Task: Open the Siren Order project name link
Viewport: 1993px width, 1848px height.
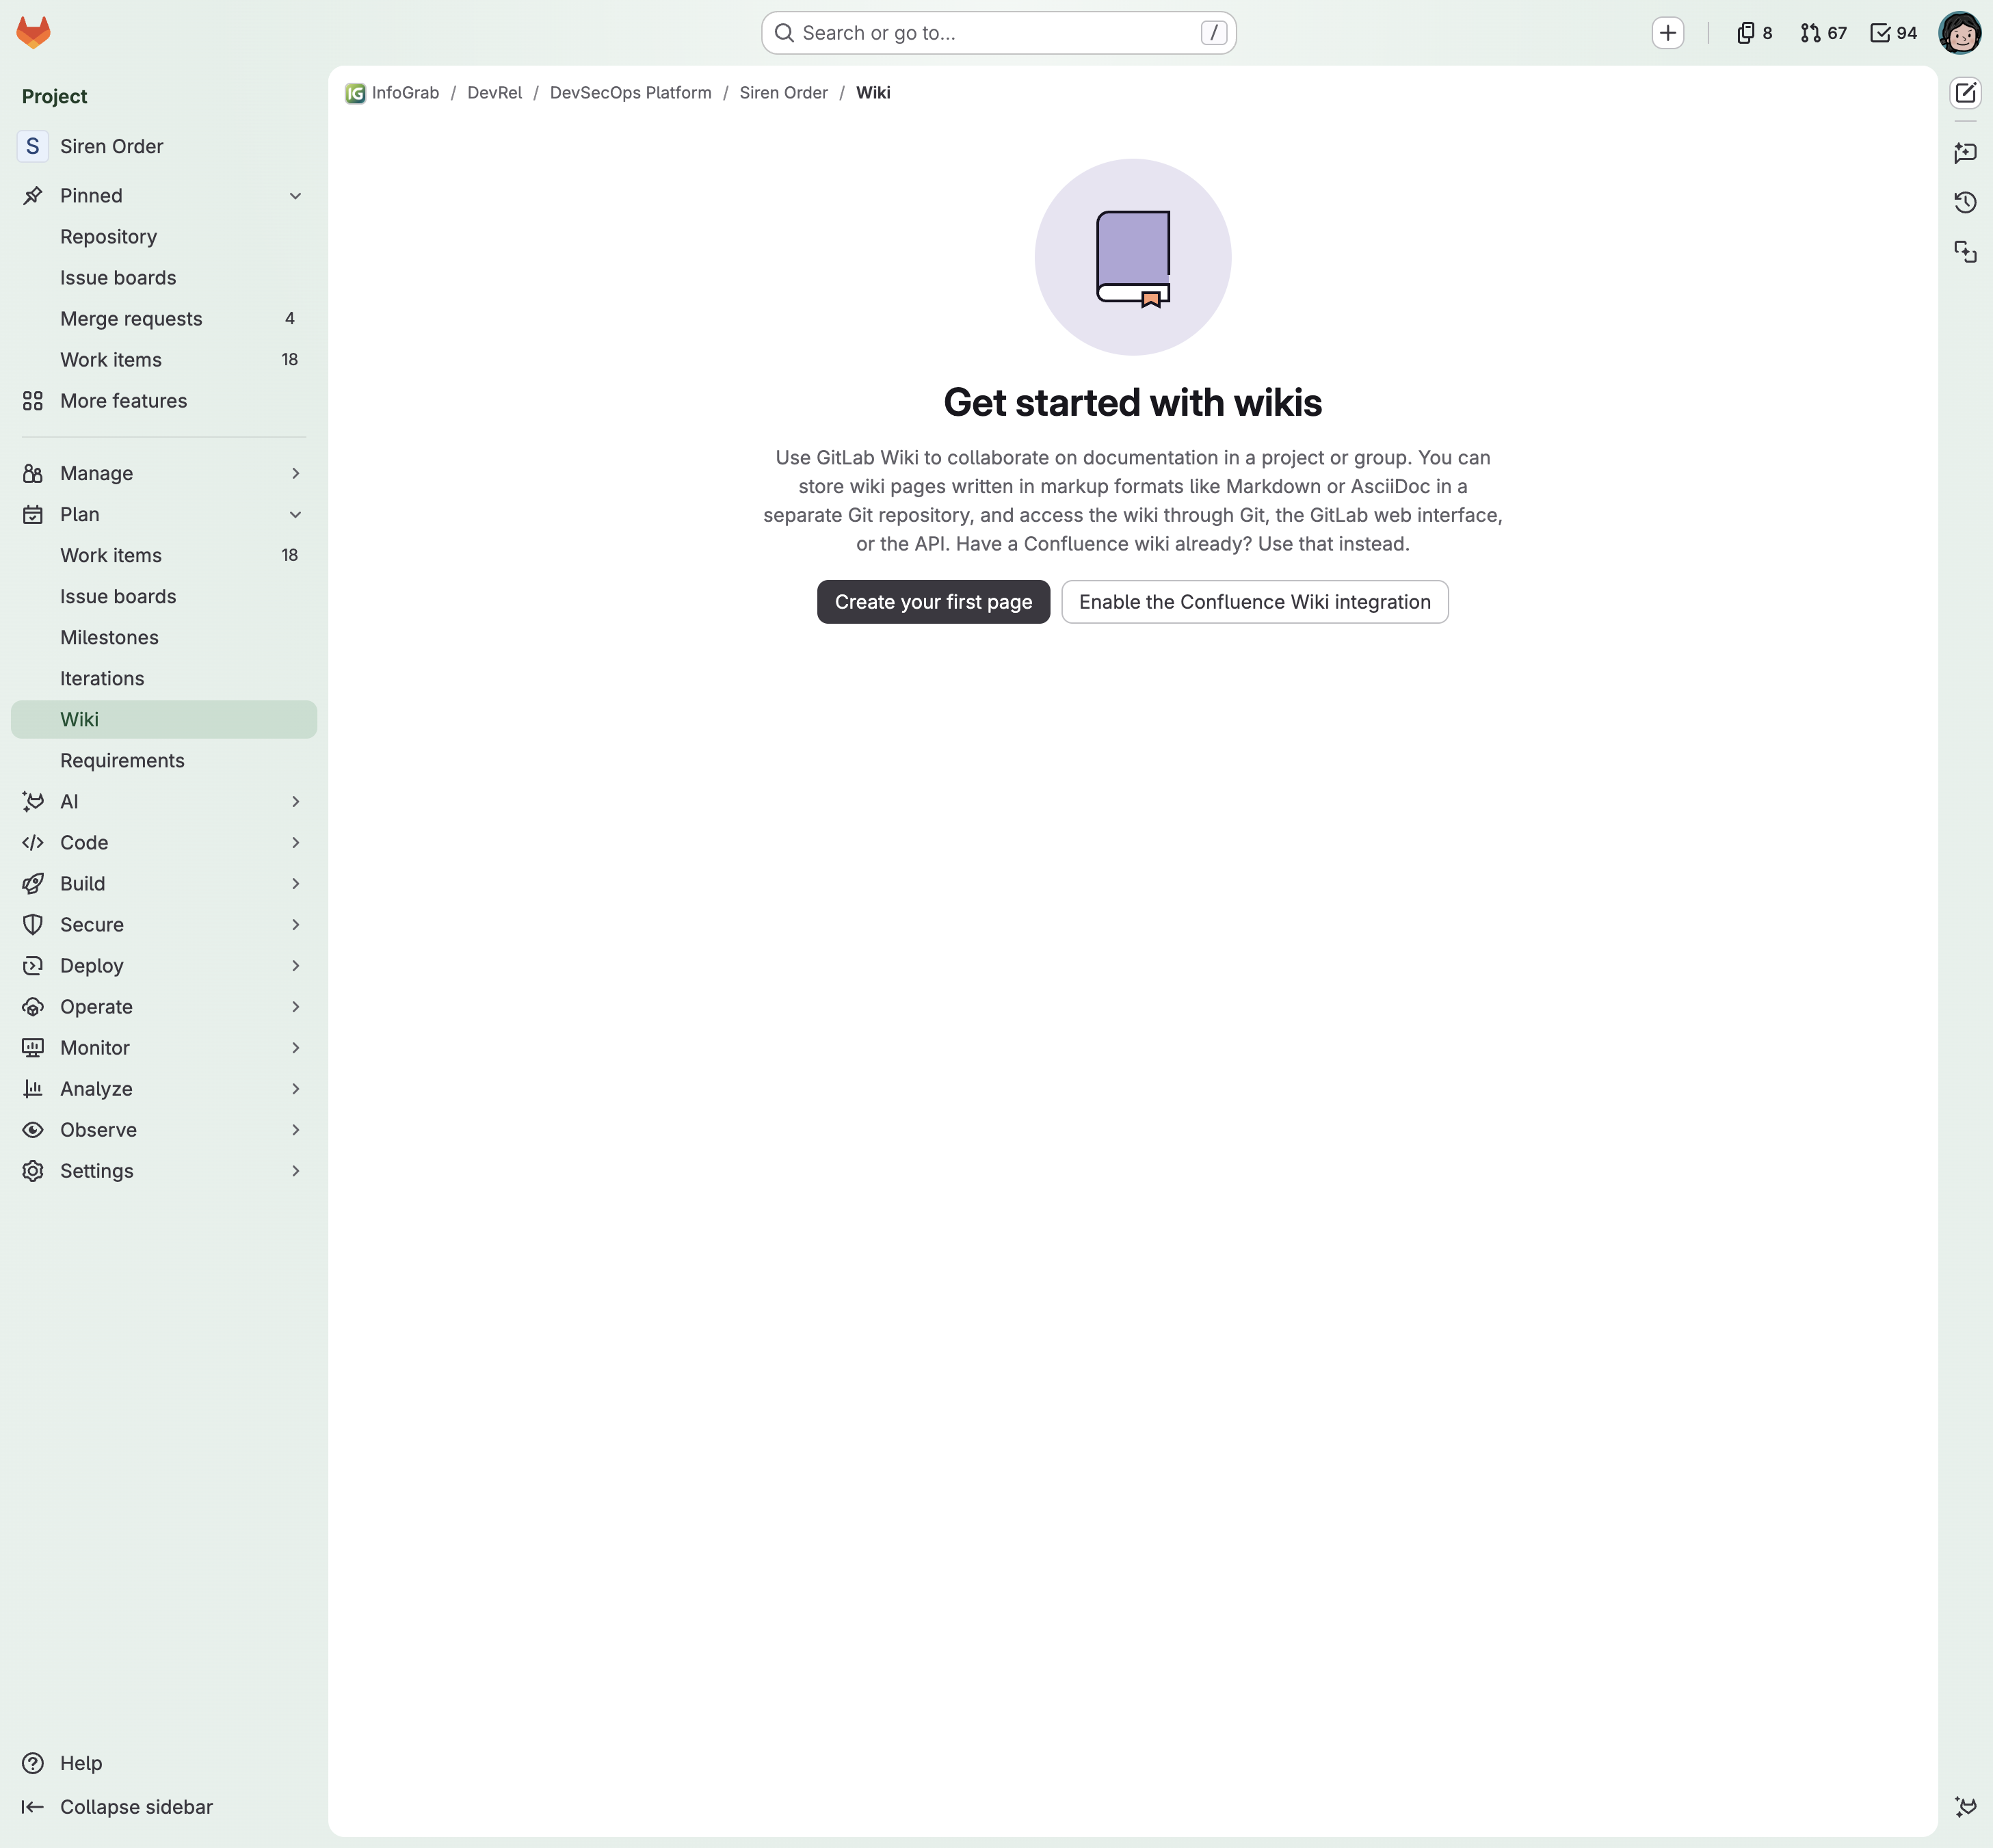Action: click(x=111, y=146)
